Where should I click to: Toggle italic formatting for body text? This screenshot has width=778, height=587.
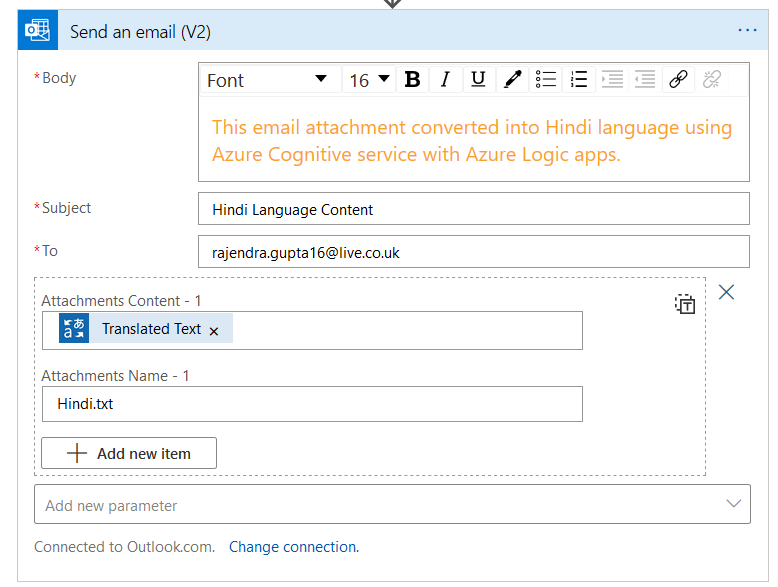[x=445, y=80]
